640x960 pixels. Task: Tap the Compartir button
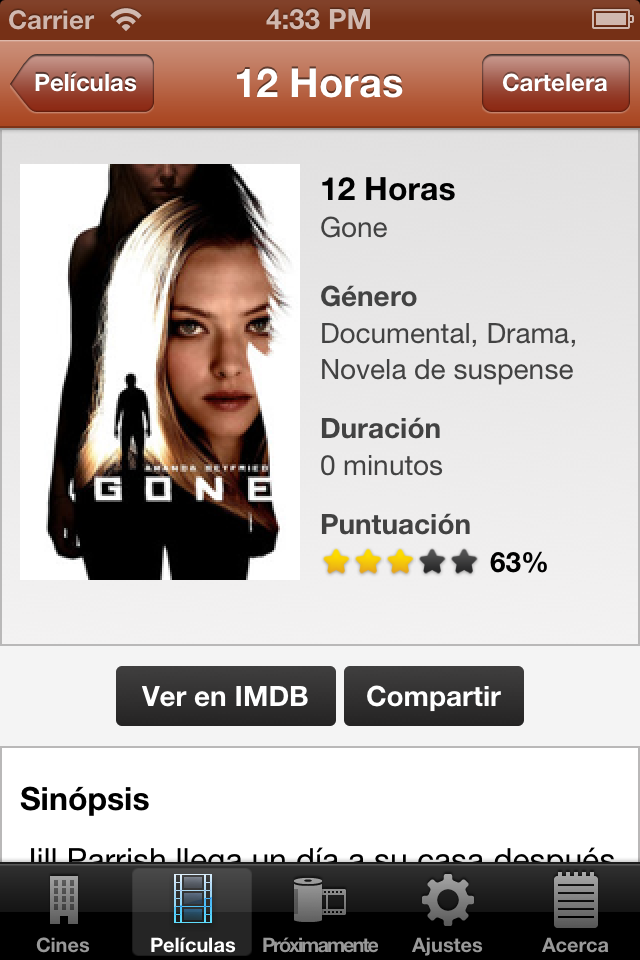click(x=434, y=696)
